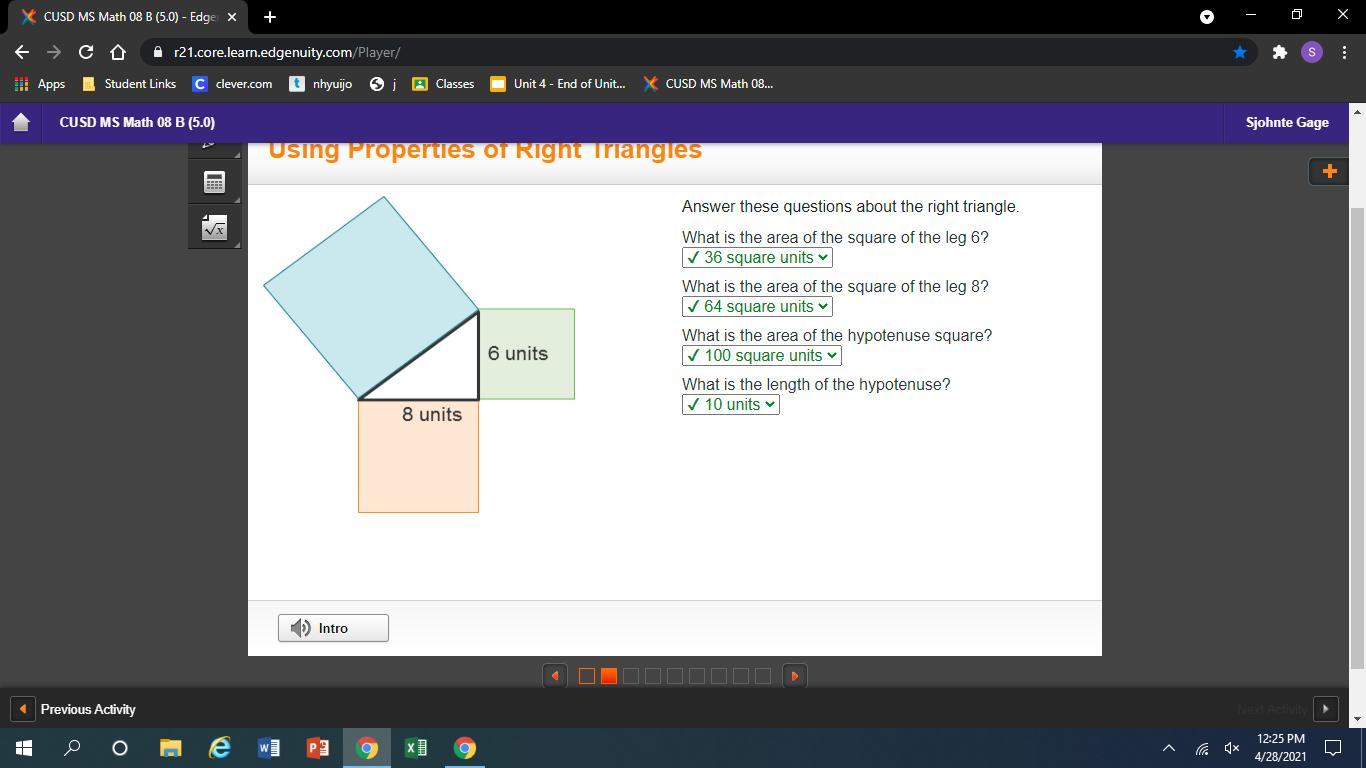Open Chrome three-dot menu
Screen dimensions: 1366x768
coord(1344,52)
